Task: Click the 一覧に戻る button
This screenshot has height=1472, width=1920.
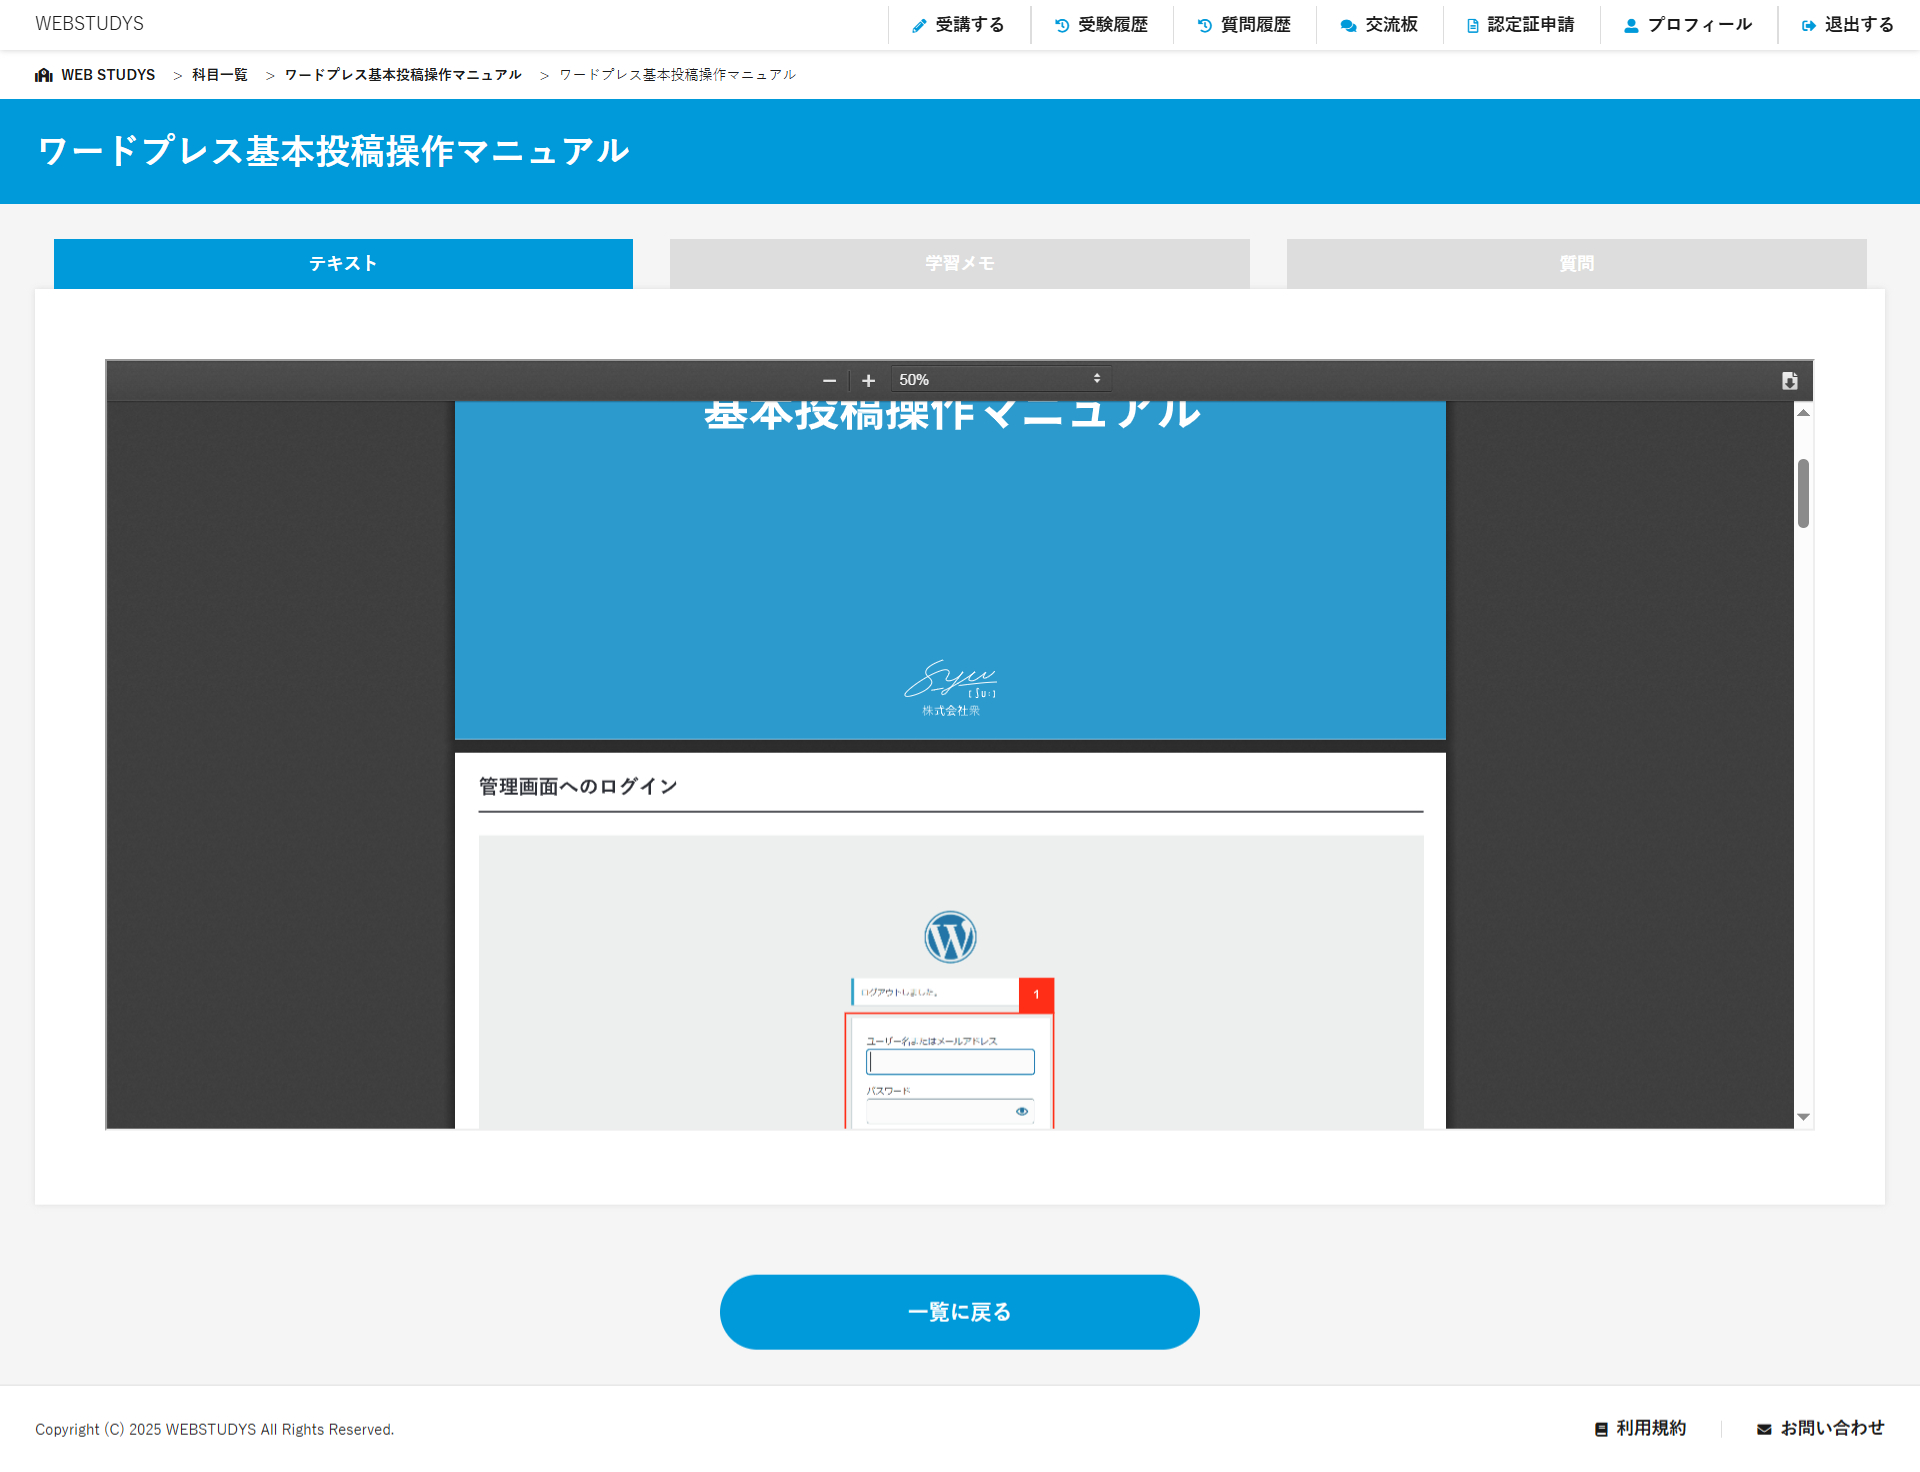Action: 958,1311
